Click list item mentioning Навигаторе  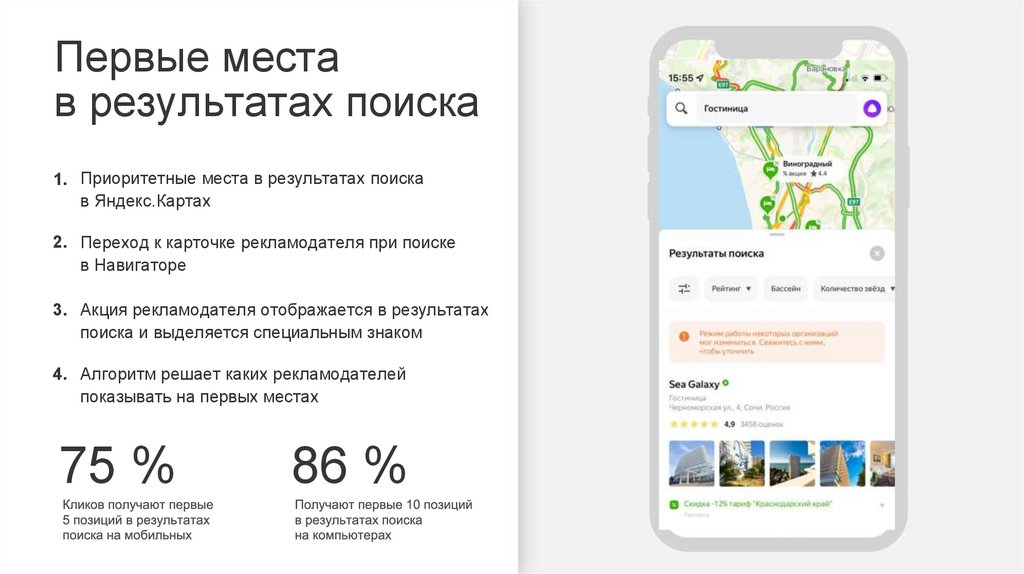coord(268,253)
